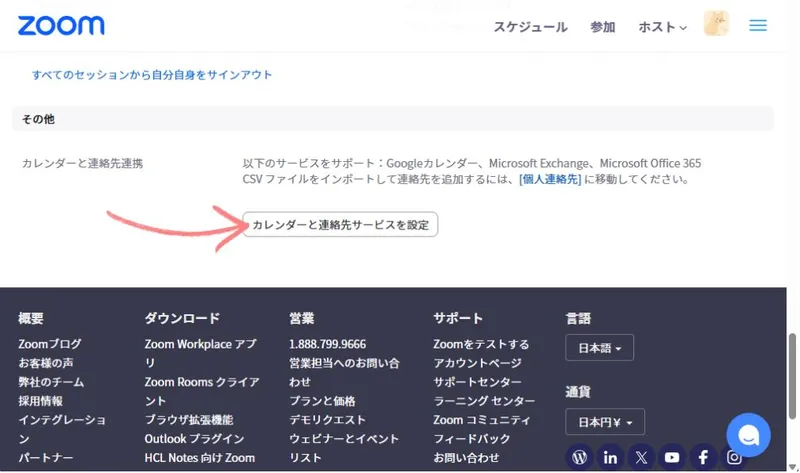The image size is (800, 473).
Task: Follow the 個人連絡先 link
Action: pos(550,179)
